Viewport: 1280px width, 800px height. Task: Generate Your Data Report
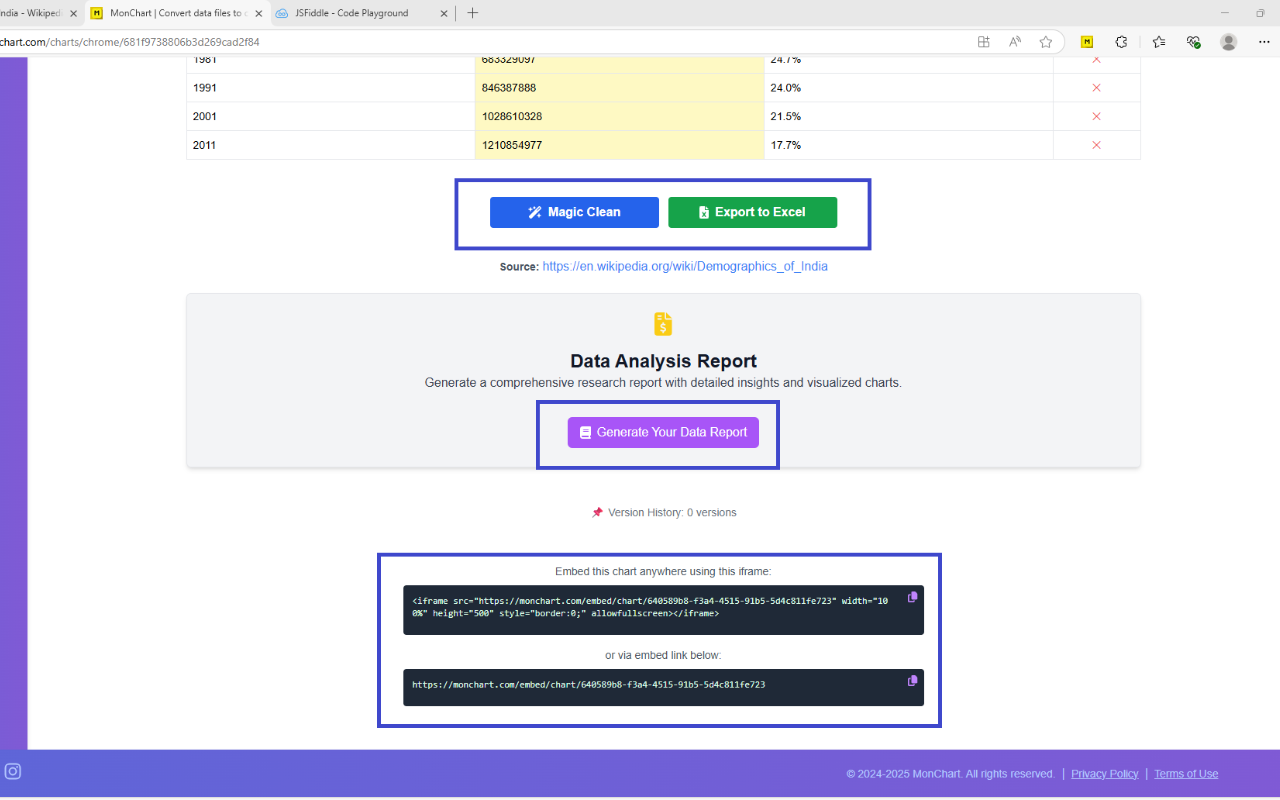pyautogui.click(x=663, y=431)
